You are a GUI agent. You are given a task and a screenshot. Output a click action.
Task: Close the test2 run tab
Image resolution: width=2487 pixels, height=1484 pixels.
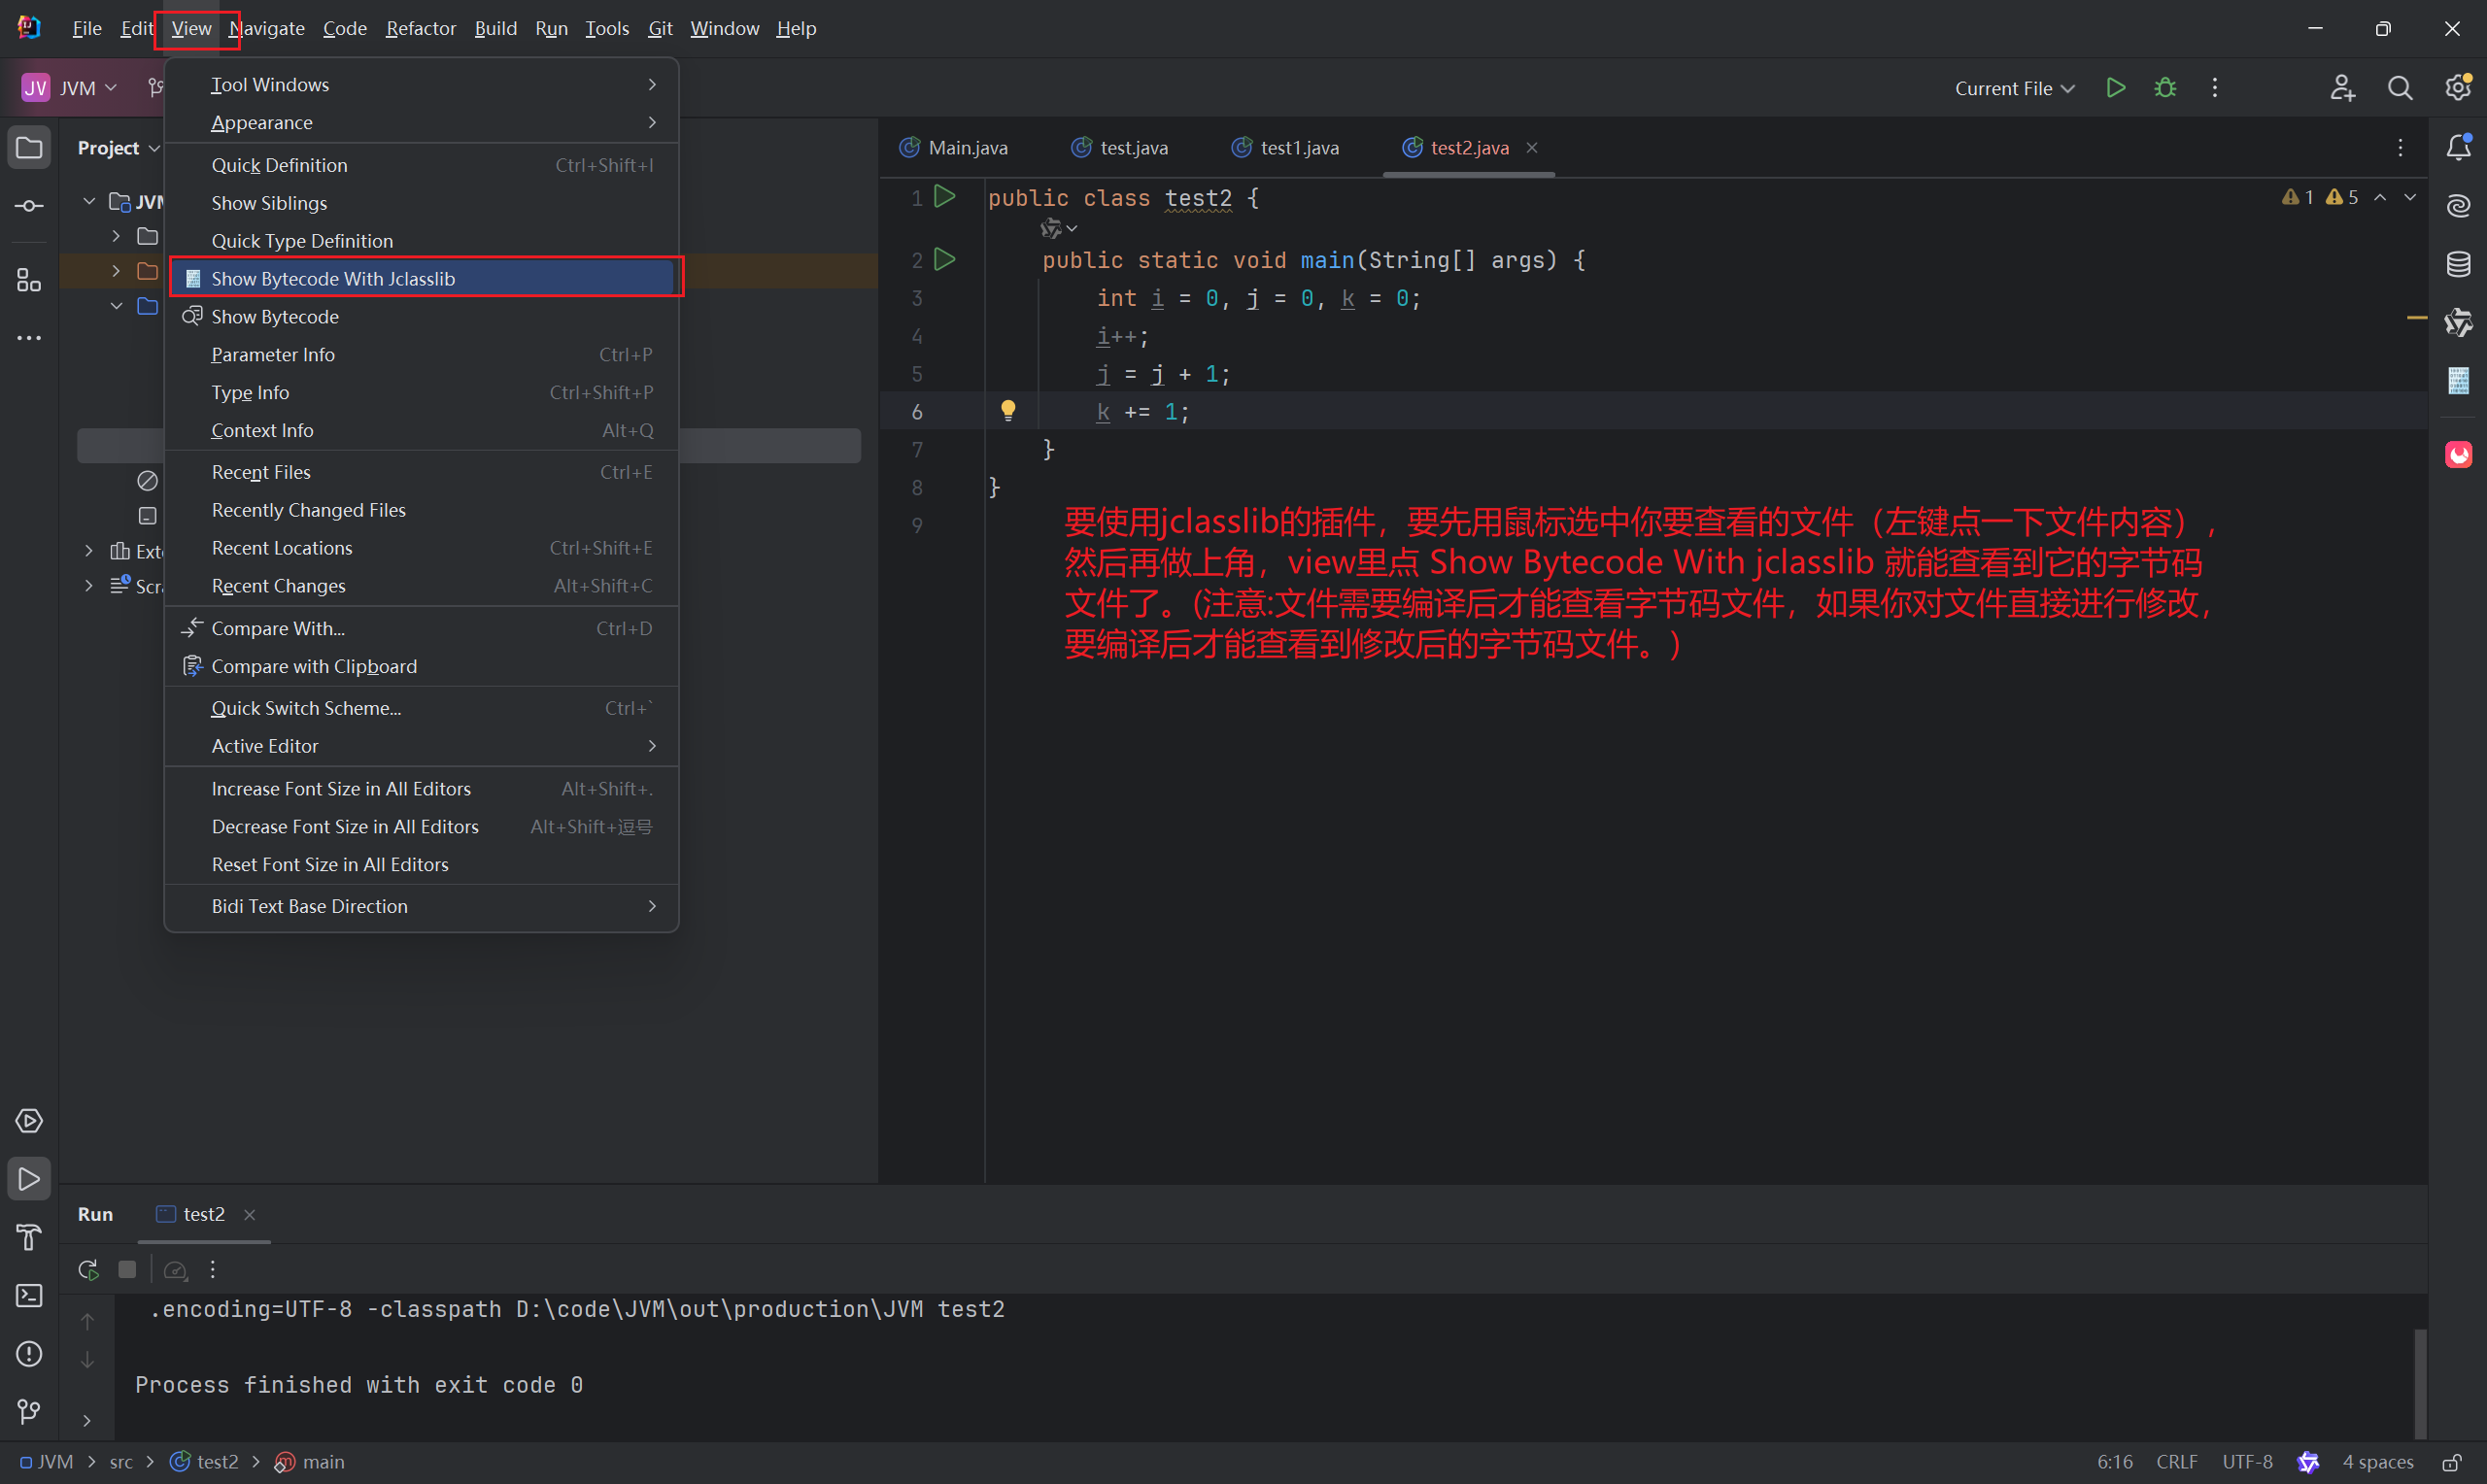pyautogui.click(x=250, y=1214)
